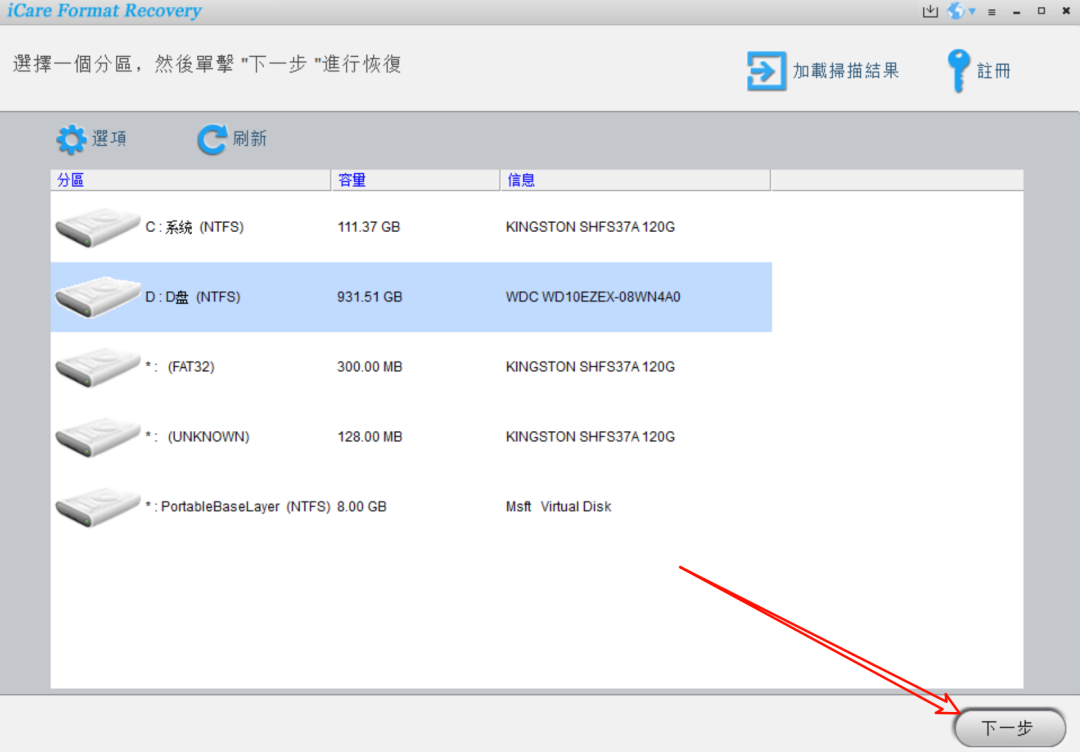Viewport: 1080px width, 752px height.
Task: Close the iCare Format Recovery window
Action: click(1066, 11)
